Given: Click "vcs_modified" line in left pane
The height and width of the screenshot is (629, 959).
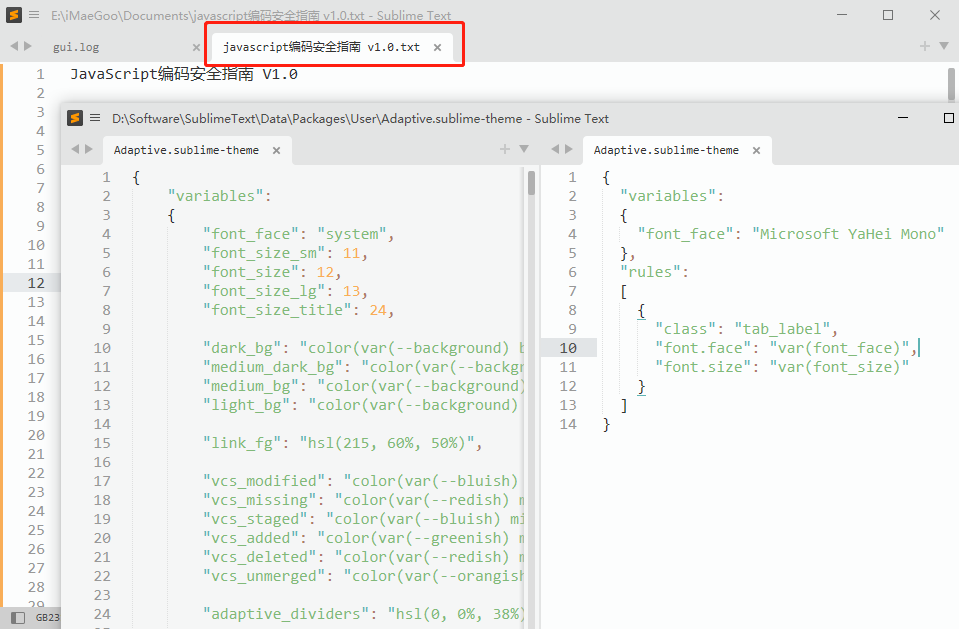Looking at the screenshot, I should click(361, 480).
